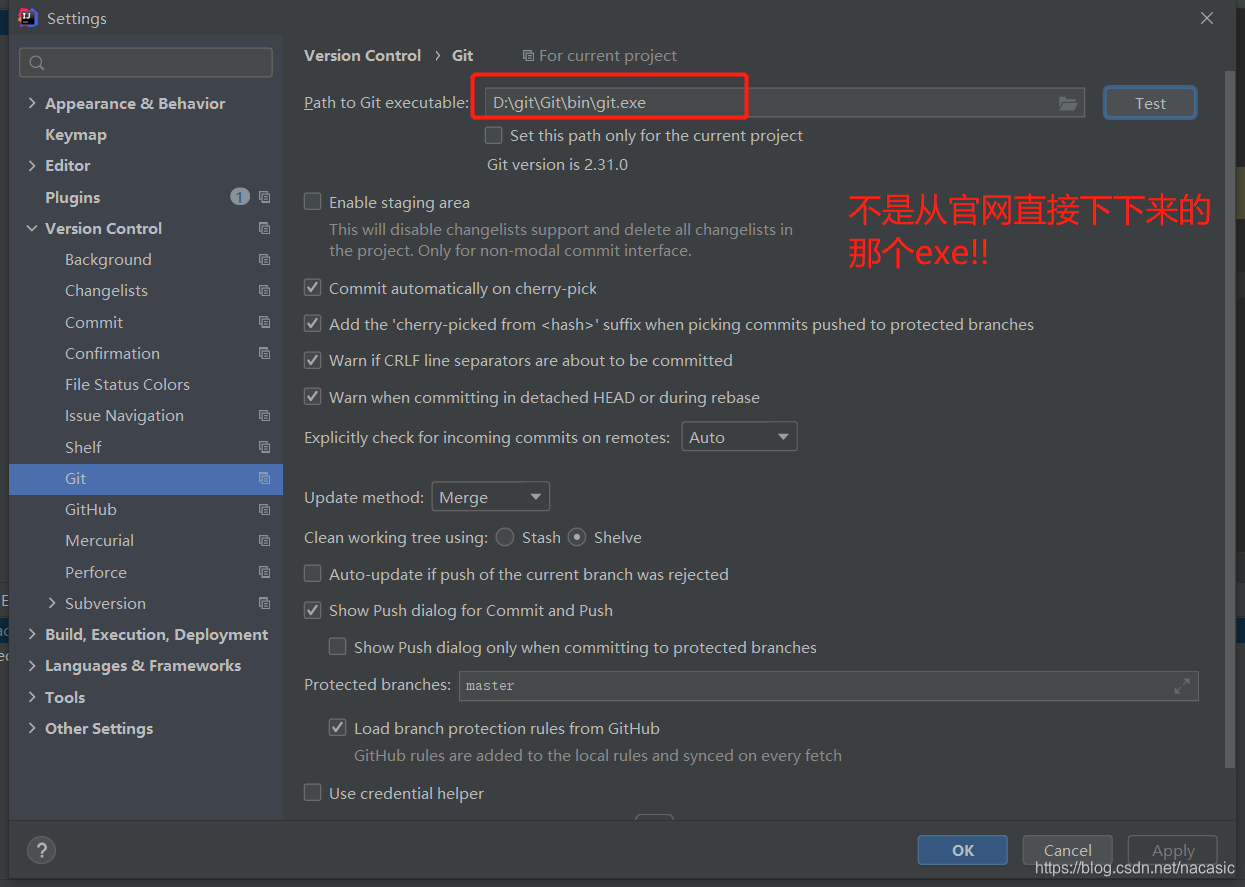Click the help question mark icon
The height and width of the screenshot is (887, 1245).
41,850
